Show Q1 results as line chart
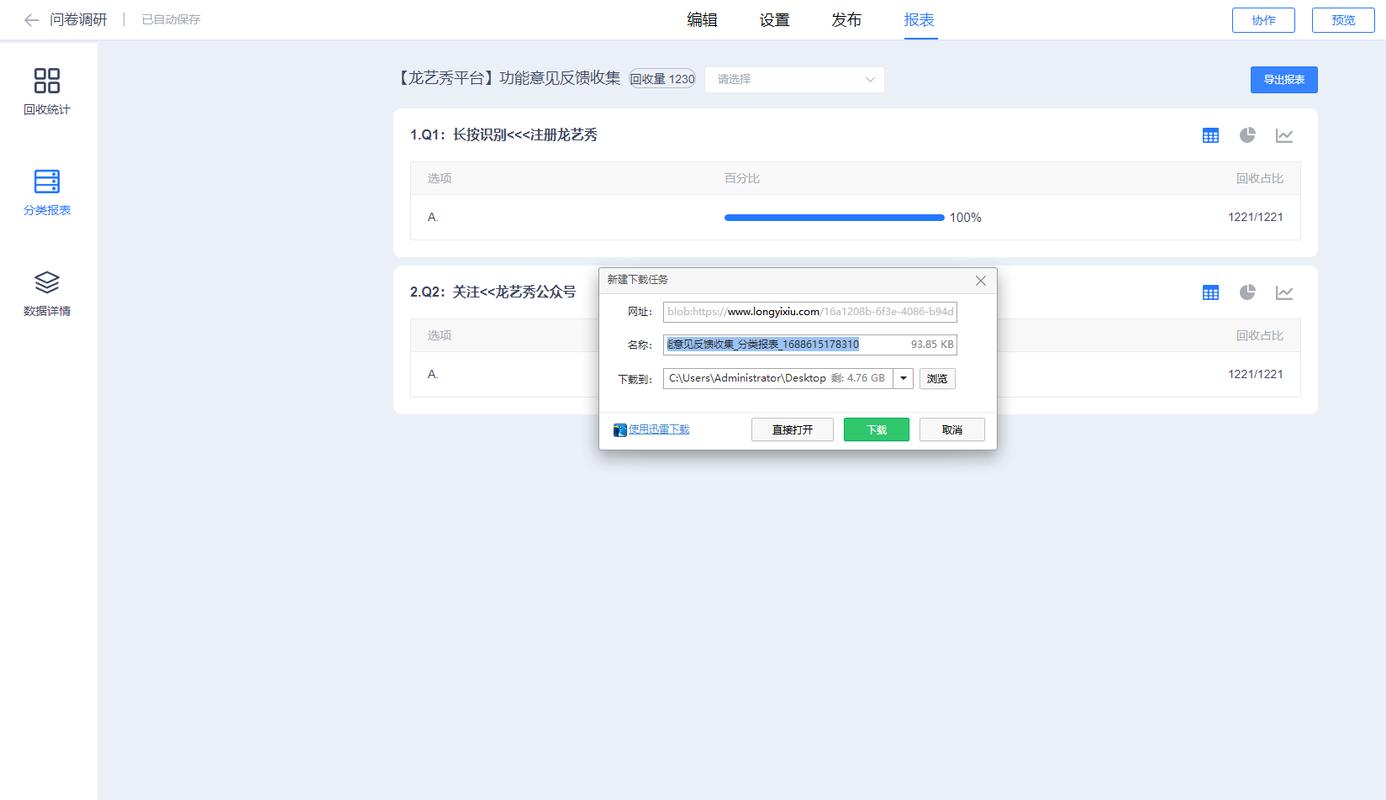 click(x=1284, y=135)
